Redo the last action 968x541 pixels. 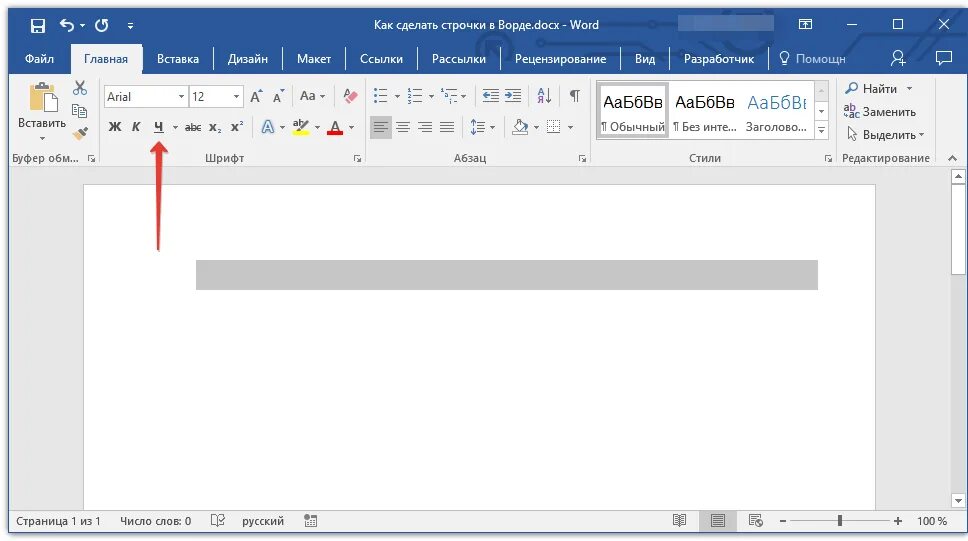(x=102, y=25)
